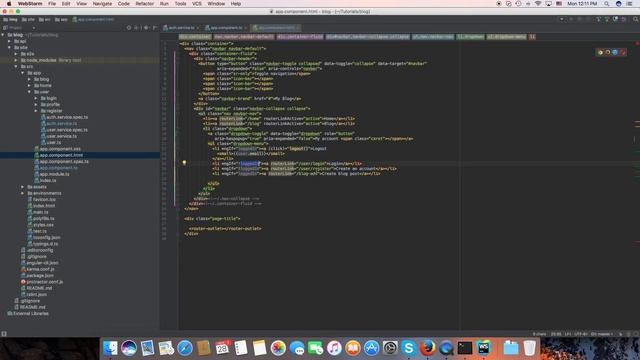The height and width of the screenshot is (360, 640).
Task: Click the nav.navbar tag breadcrumb
Action: [244, 37]
